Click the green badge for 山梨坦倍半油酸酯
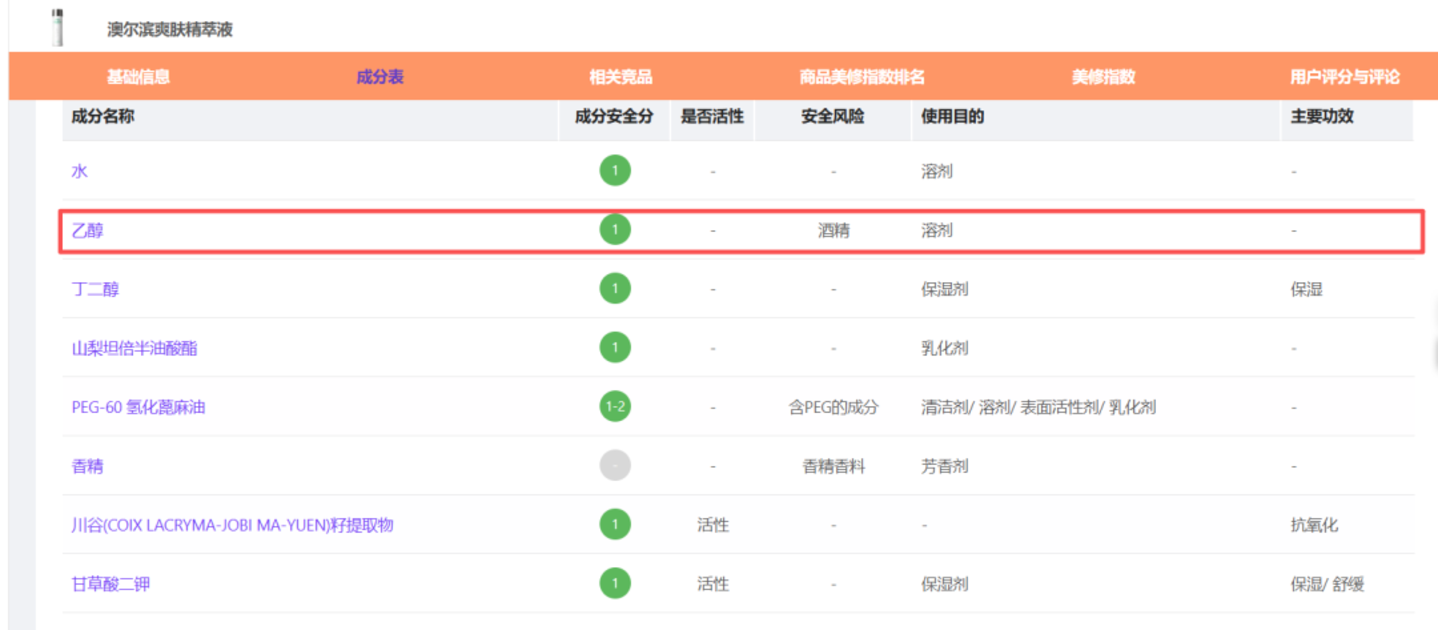 [615, 348]
